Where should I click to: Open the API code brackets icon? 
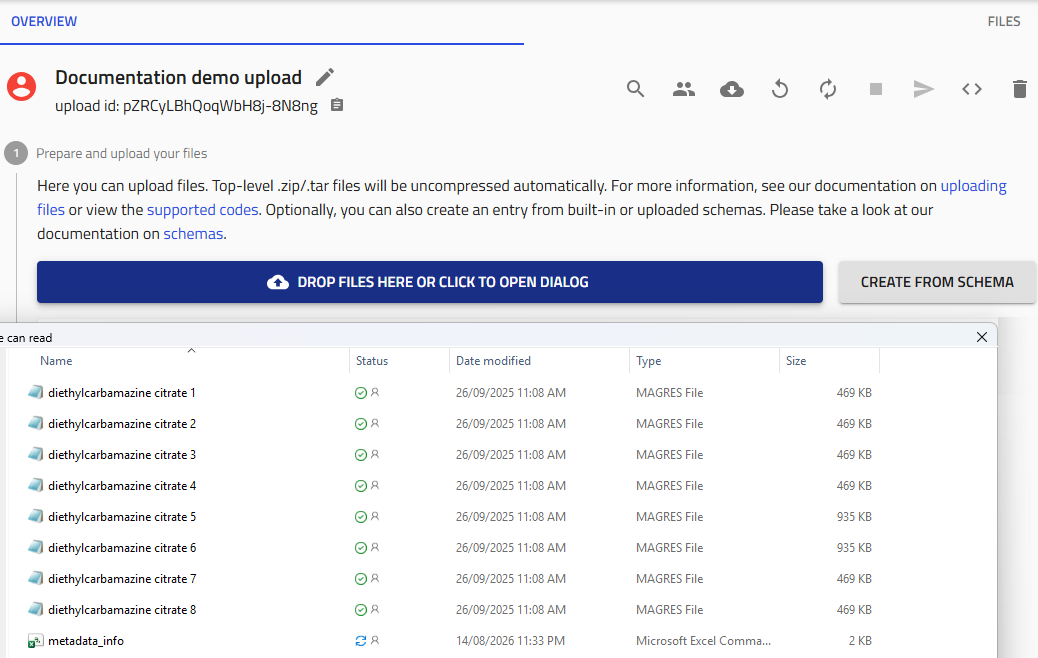tap(972, 89)
